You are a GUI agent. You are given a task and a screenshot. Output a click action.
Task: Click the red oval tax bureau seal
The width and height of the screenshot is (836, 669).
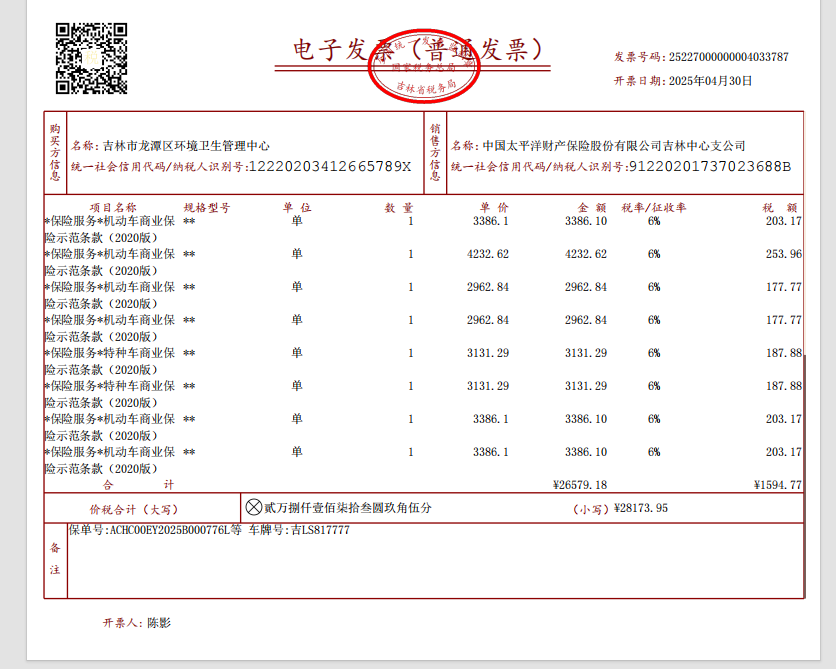coord(424,66)
